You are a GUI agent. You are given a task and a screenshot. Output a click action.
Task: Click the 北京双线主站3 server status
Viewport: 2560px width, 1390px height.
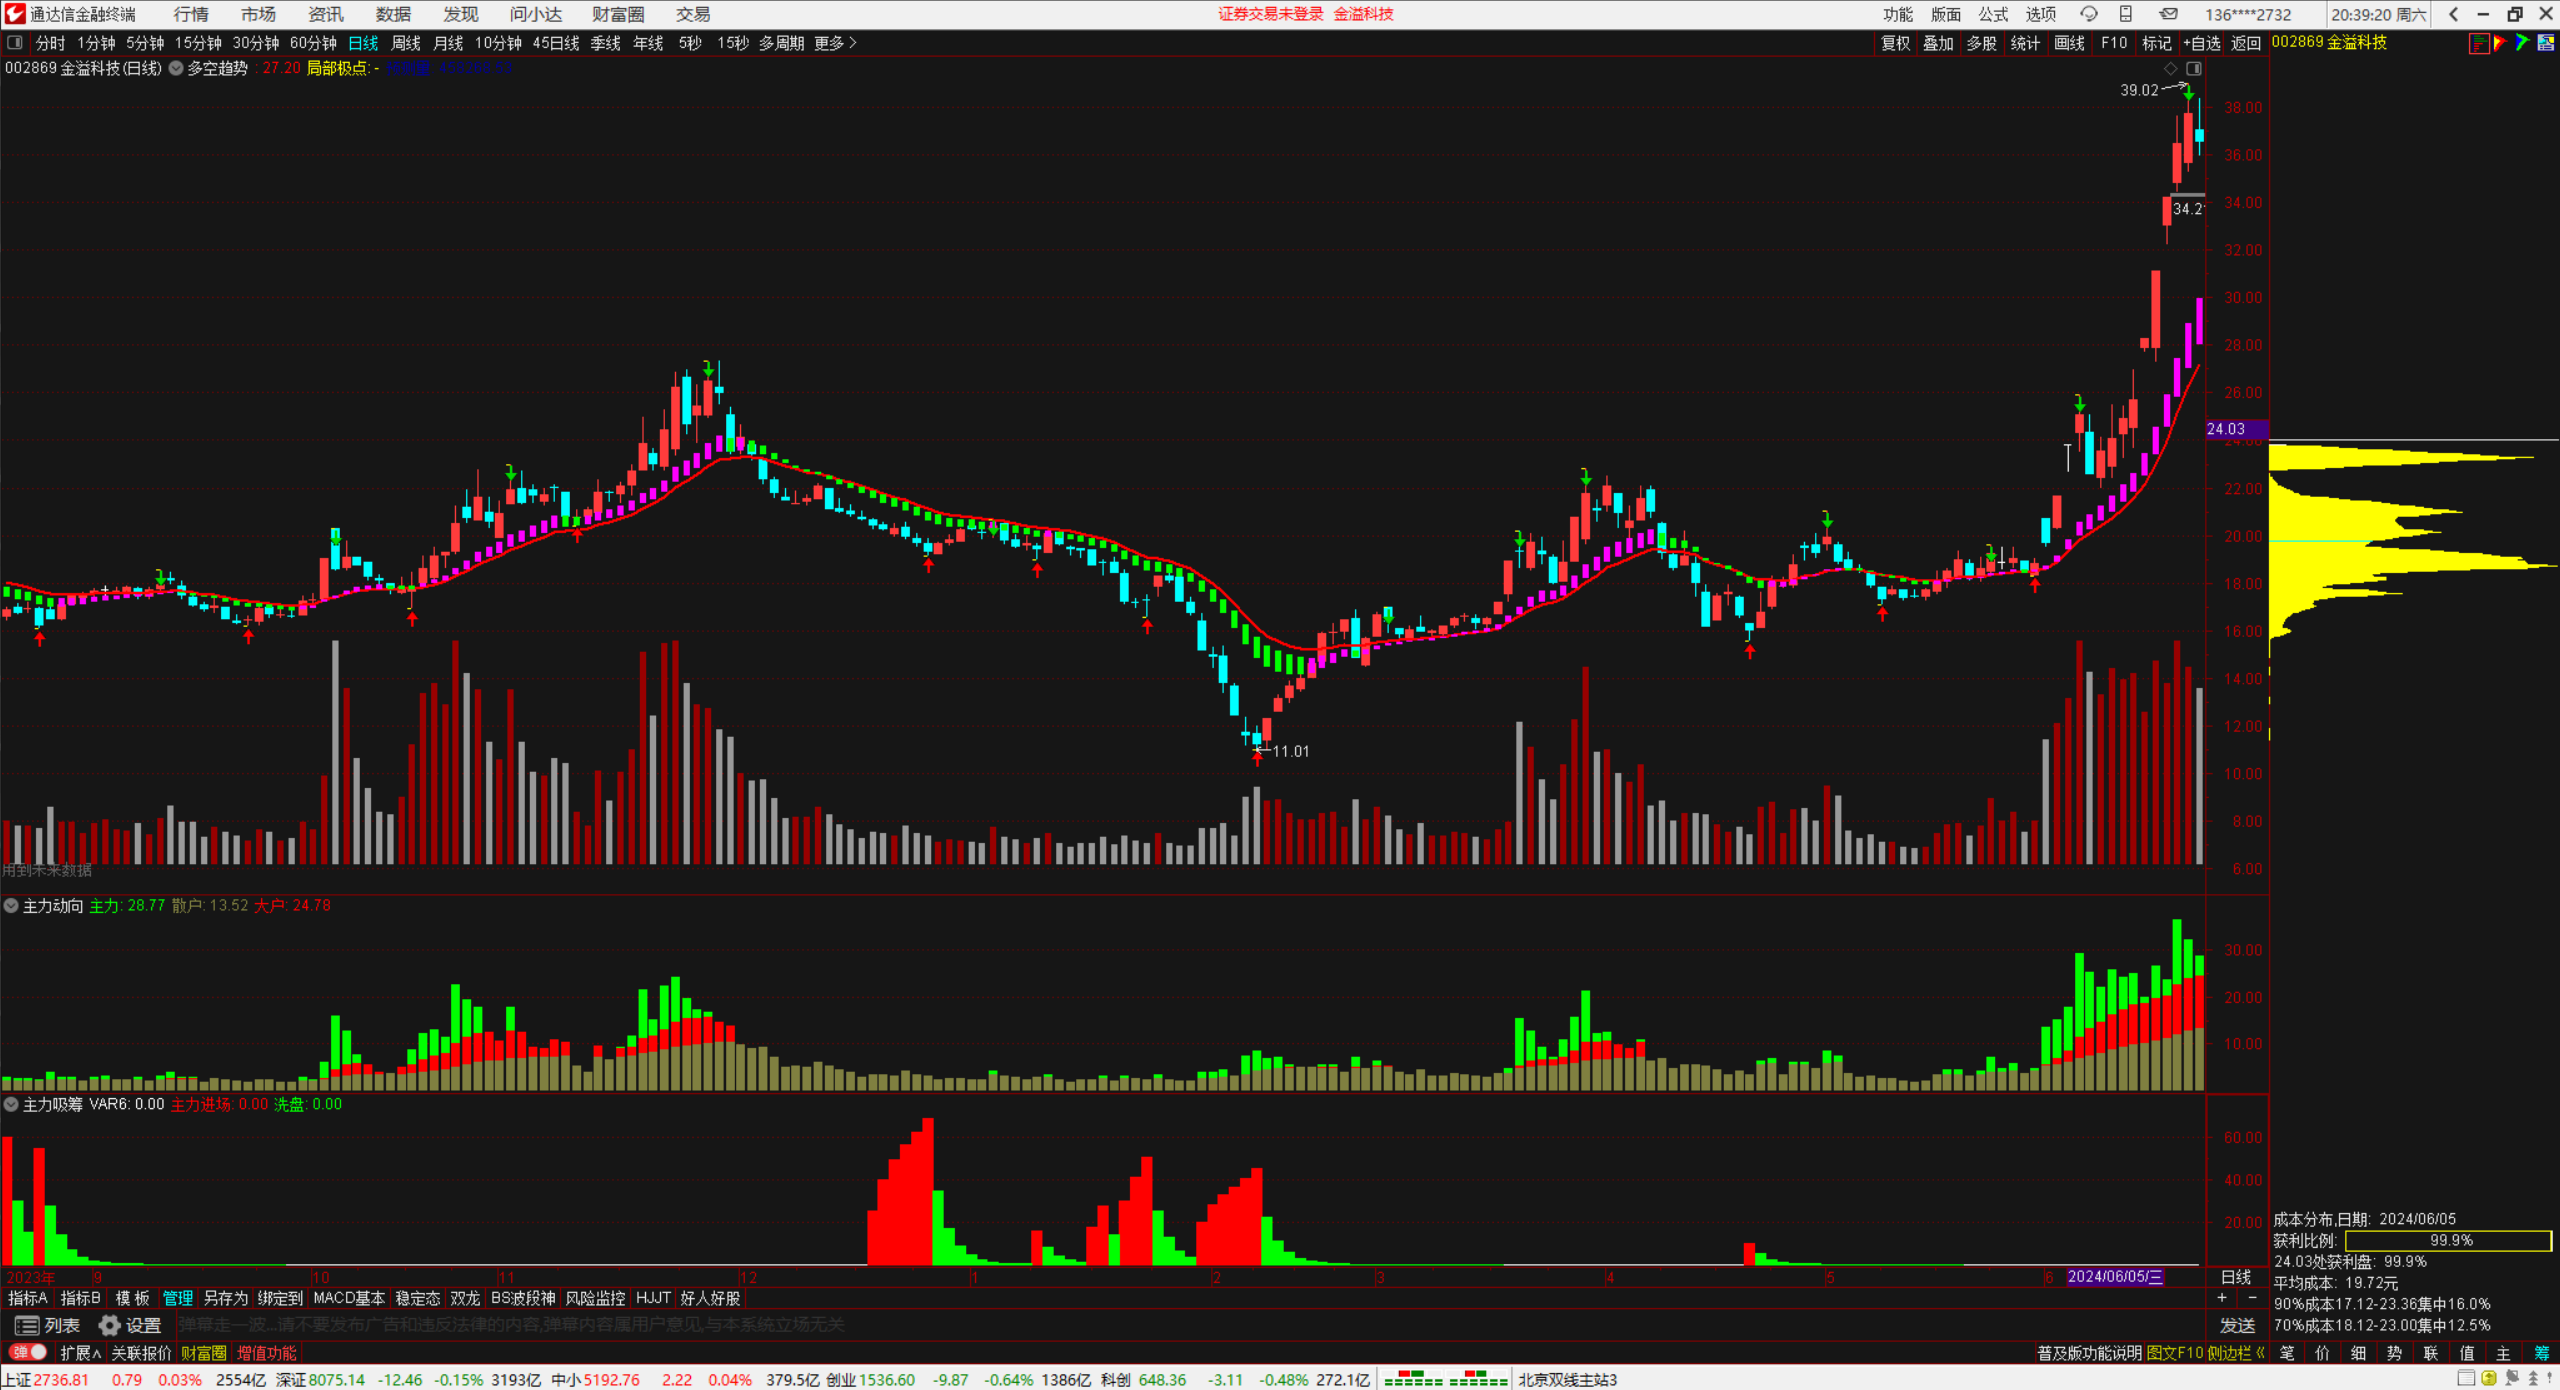(x=1567, y=1380)
